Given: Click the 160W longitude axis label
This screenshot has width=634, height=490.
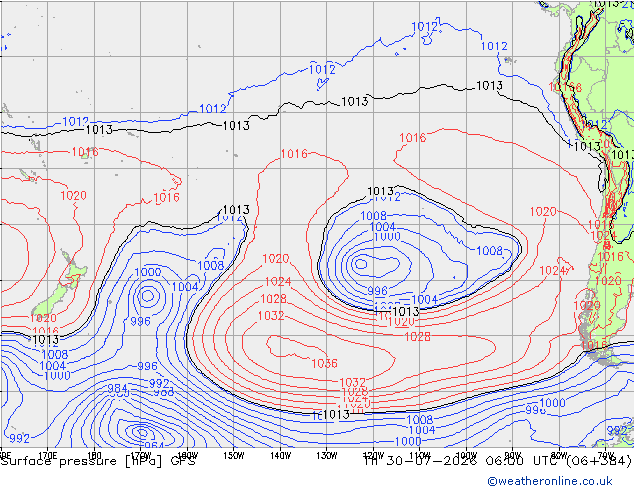Looking at the screenshot, I should [188, 456].
